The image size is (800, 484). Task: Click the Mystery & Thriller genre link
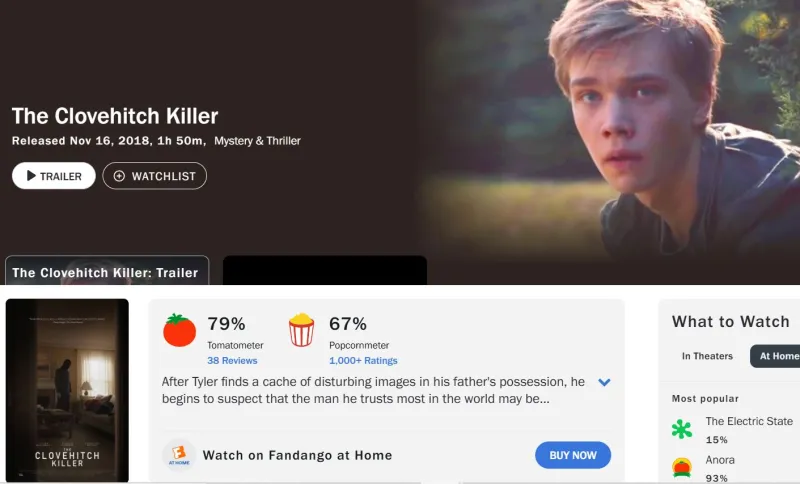(257, 141)
